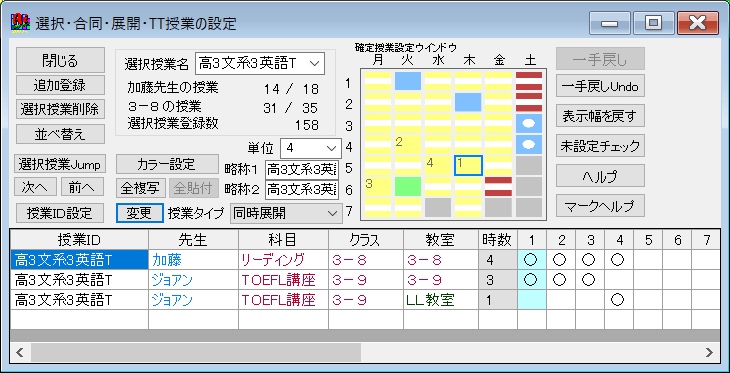Viewport: 730px width, 373px height.
Task: Select highlighted 高3文系3英語T first row cell
Action: point(79,260)
